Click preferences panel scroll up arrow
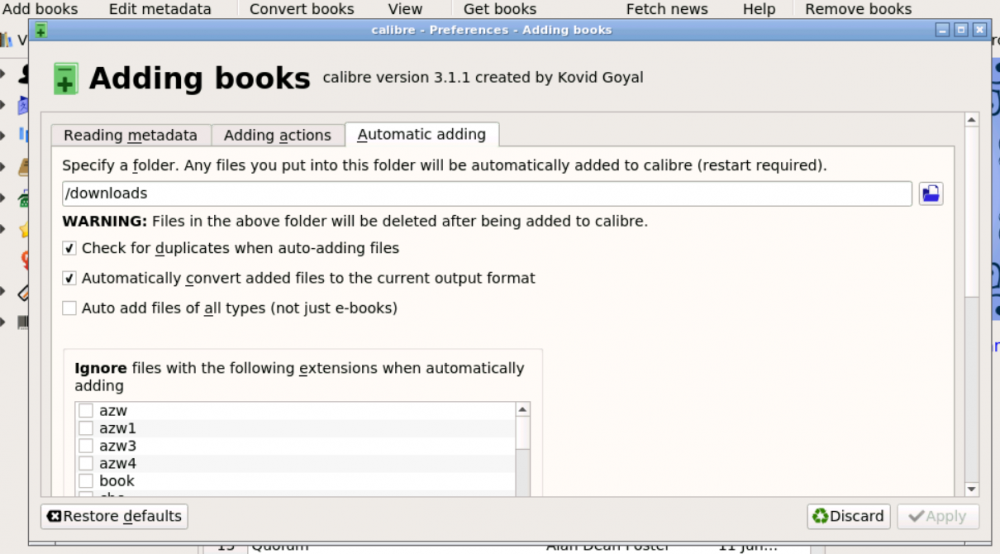Viewport: 1000px width, 554px height. [x=971, y=120]
